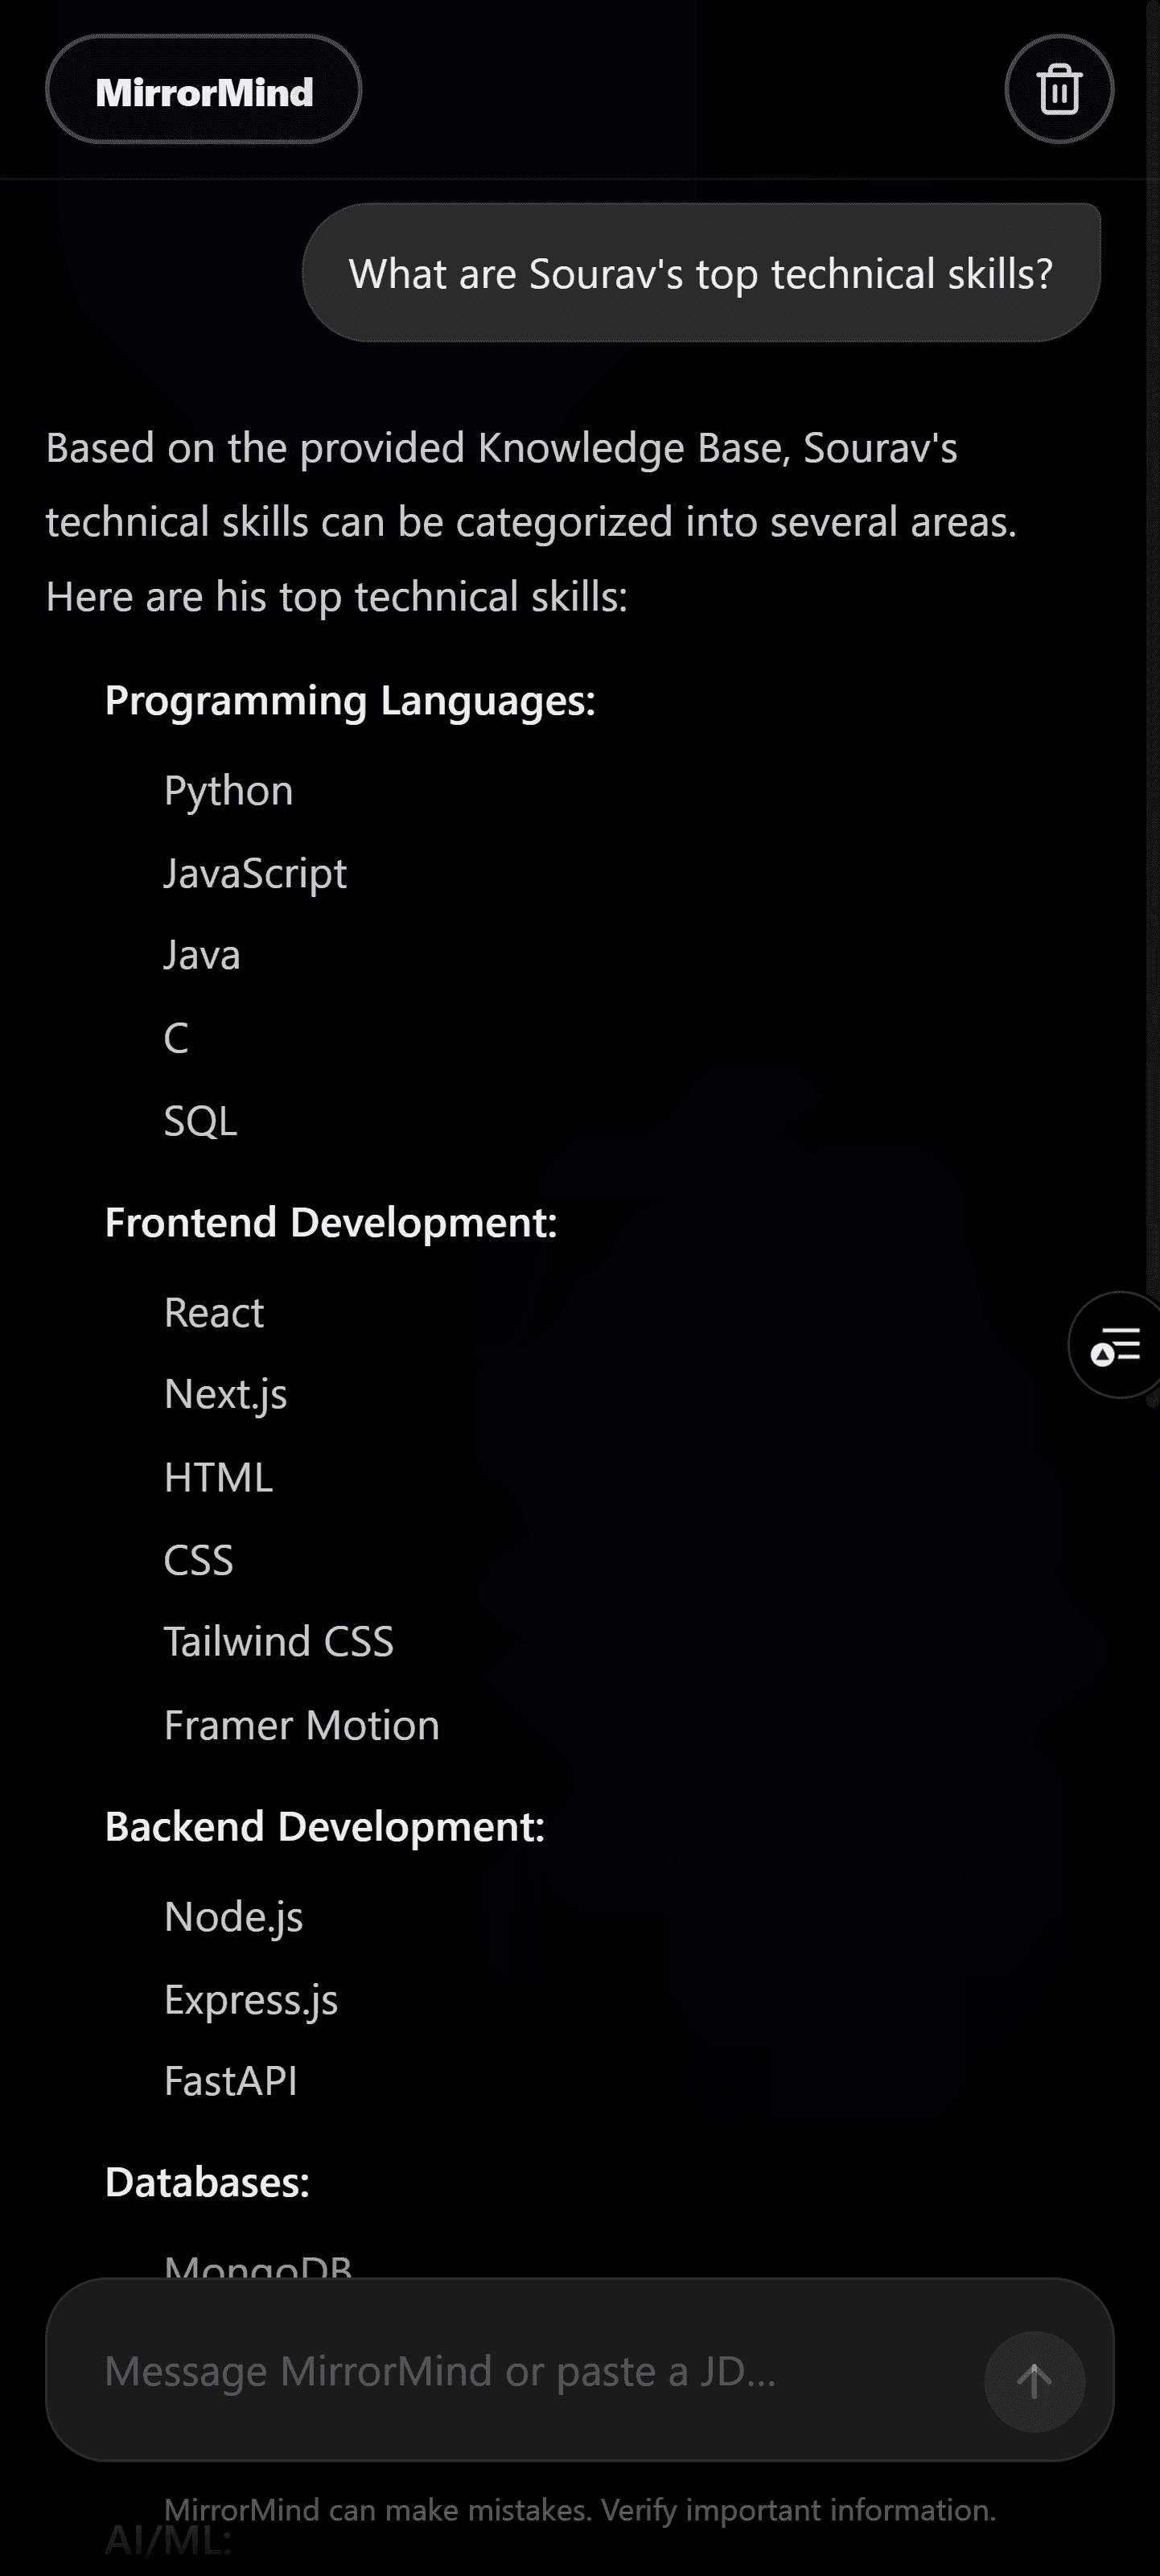Open the side panel list icon

pos(1115,1345)
